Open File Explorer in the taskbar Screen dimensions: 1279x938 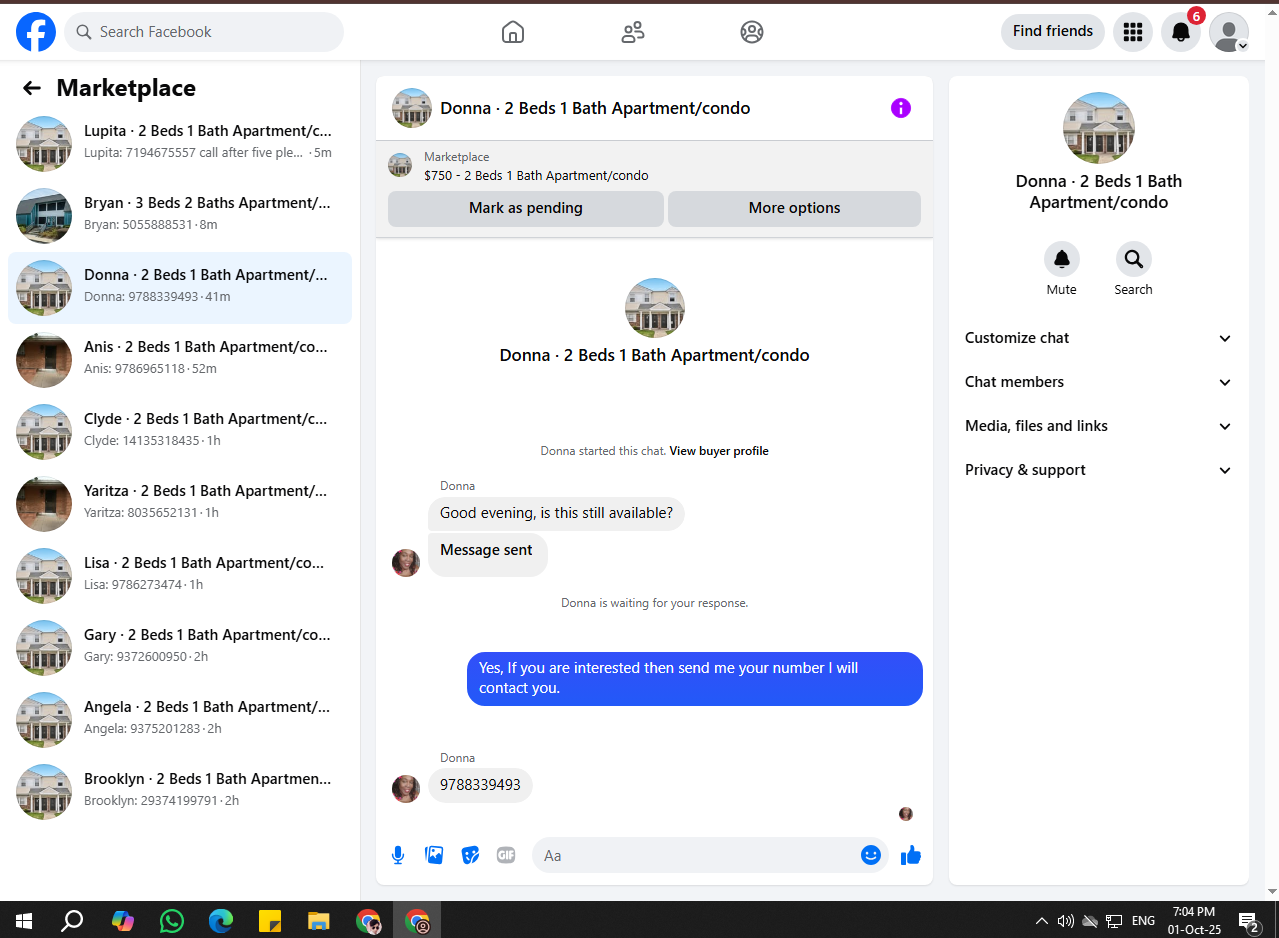click(x=319, y=921)
